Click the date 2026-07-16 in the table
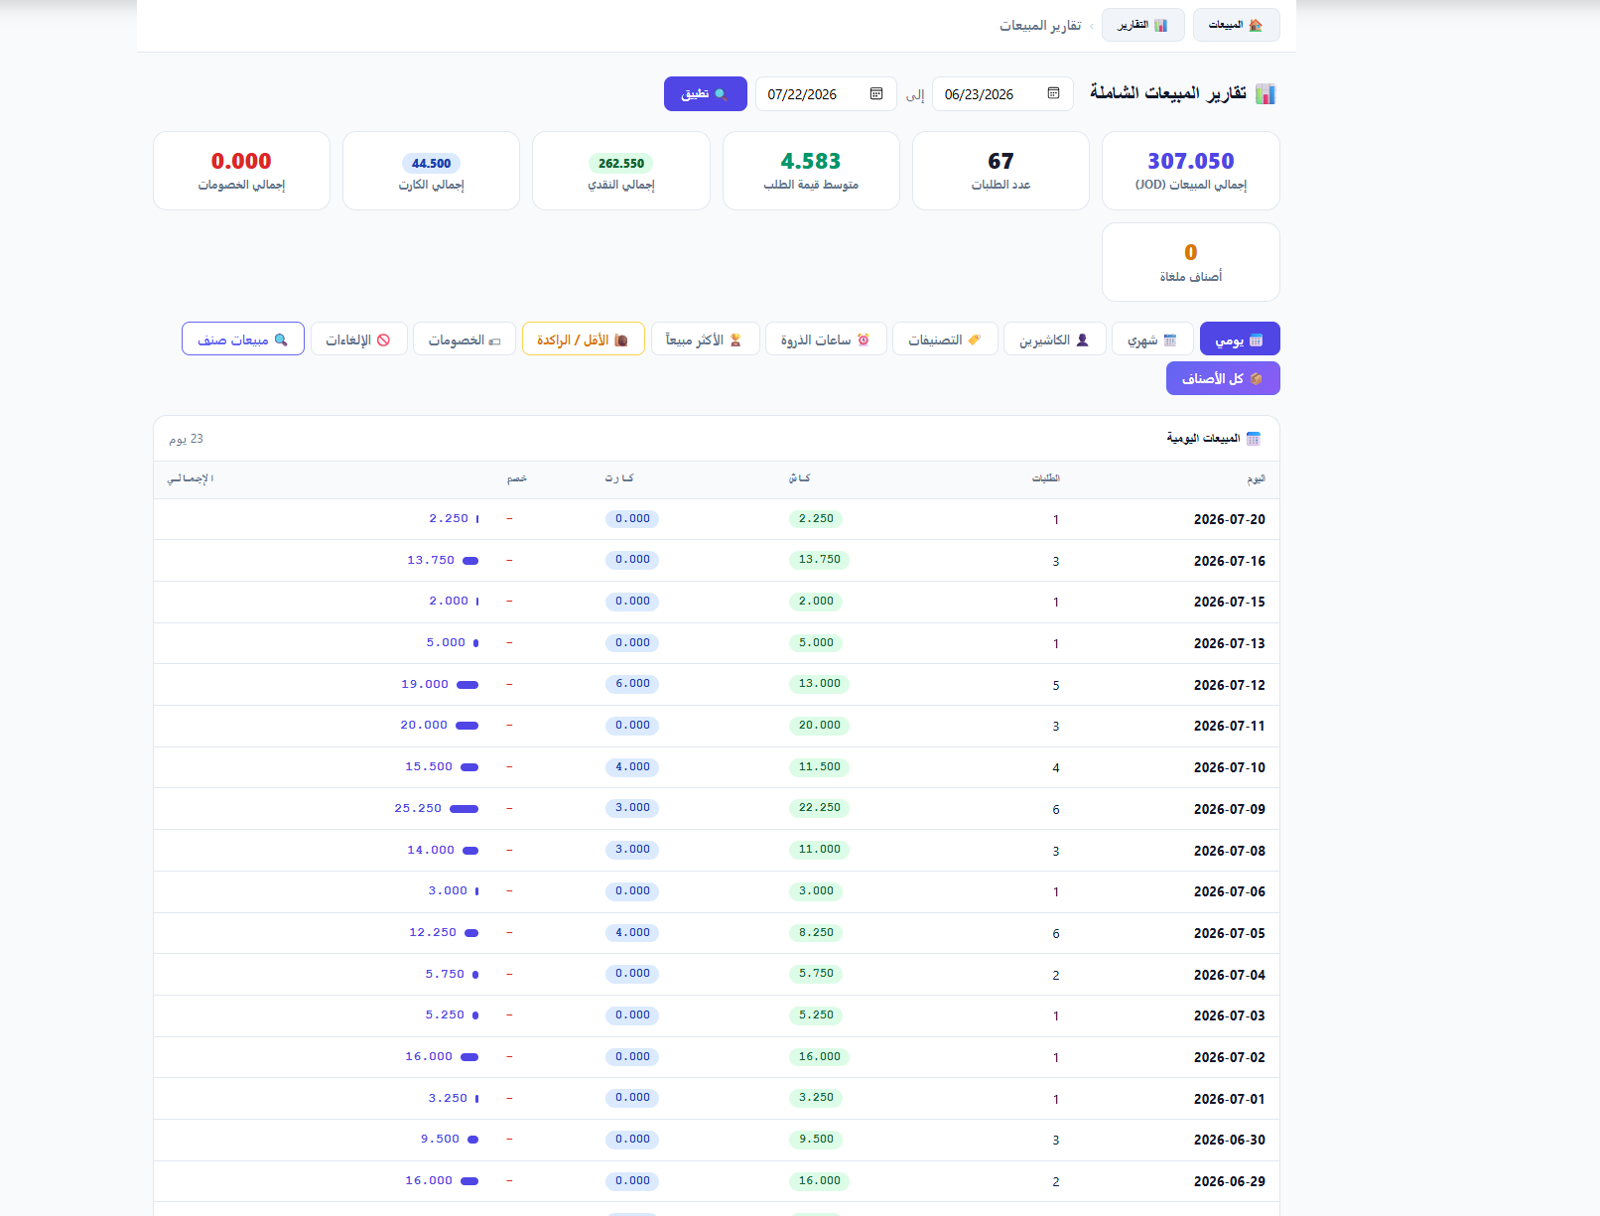 [1229, 561]
